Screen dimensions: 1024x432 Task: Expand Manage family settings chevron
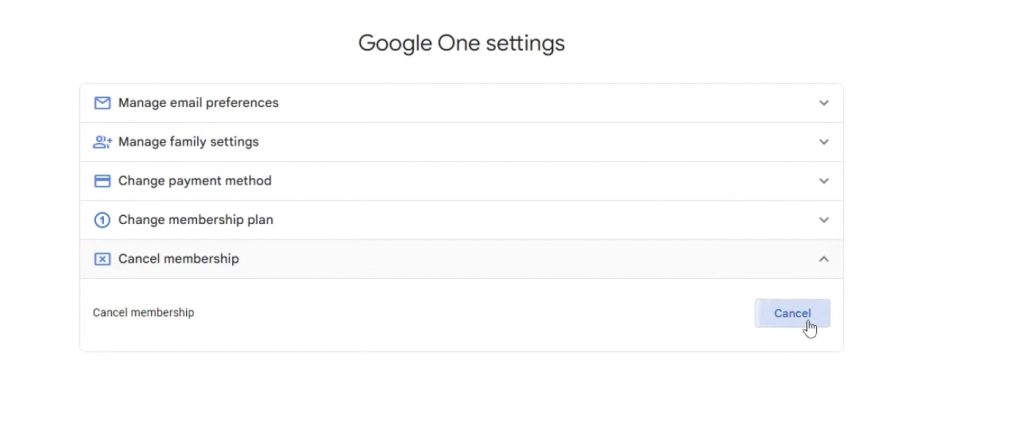pyautogui.click(x=824, y=142)
